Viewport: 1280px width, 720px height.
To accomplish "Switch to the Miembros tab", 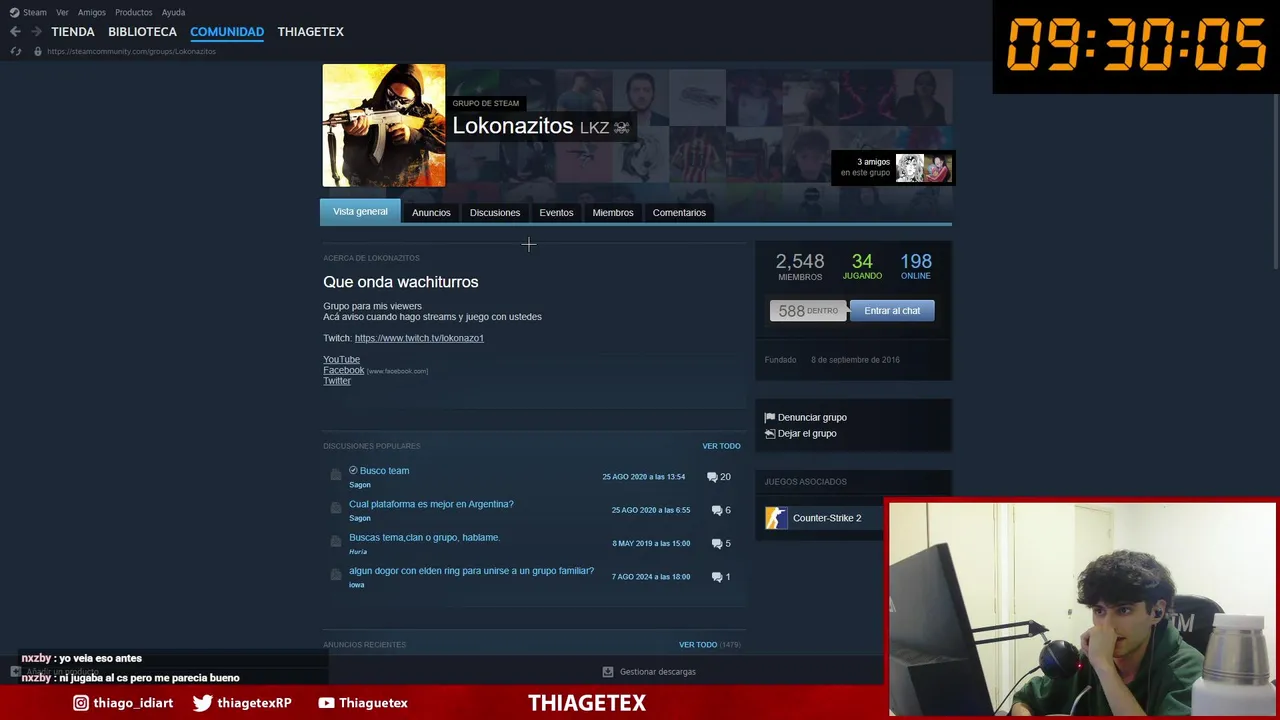I will pos(613,212).
